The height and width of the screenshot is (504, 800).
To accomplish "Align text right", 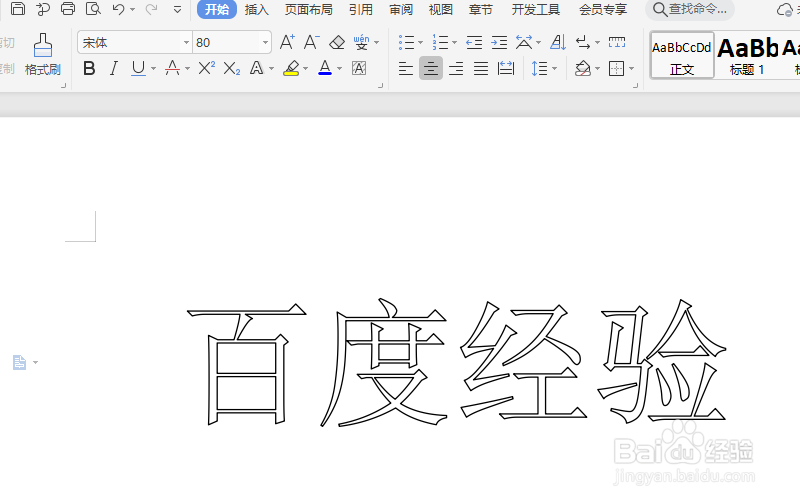I will point(456,68).
